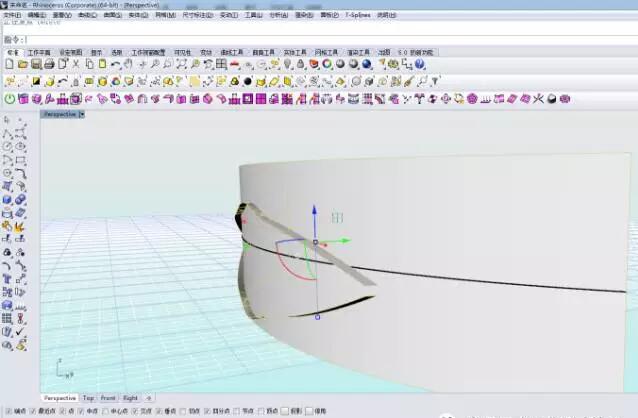Toggle the 中点 (Mid) osnap checkbox

tap(81, 411)
